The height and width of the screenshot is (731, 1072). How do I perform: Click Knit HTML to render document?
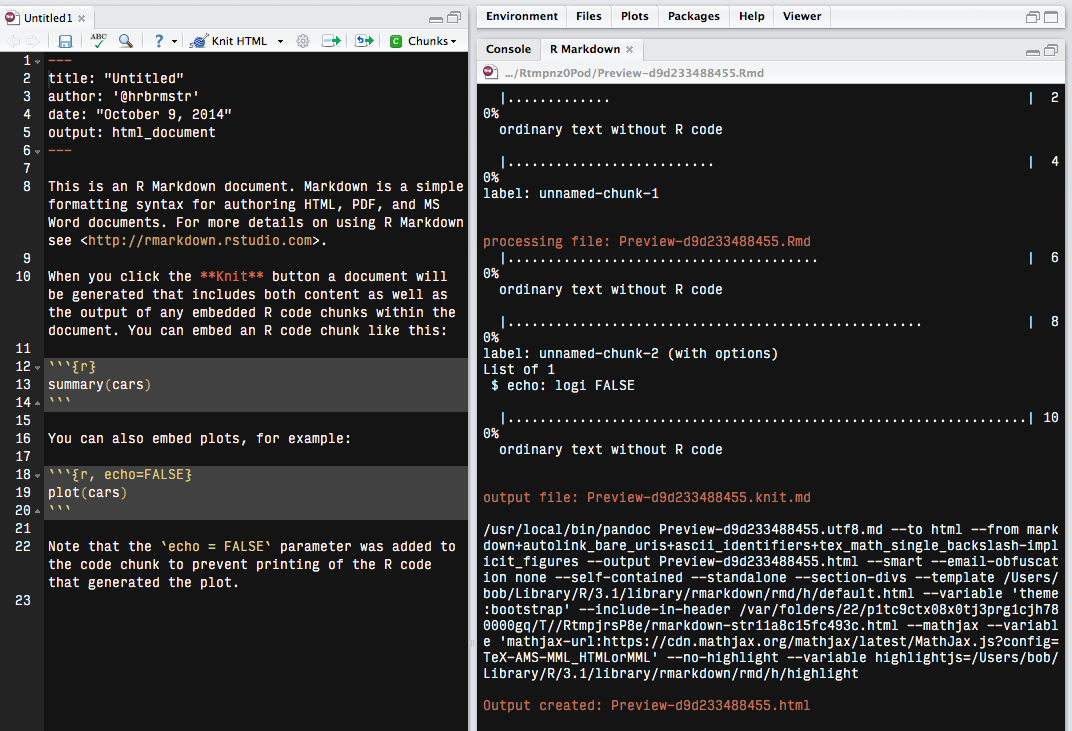[x=228, y=41]
